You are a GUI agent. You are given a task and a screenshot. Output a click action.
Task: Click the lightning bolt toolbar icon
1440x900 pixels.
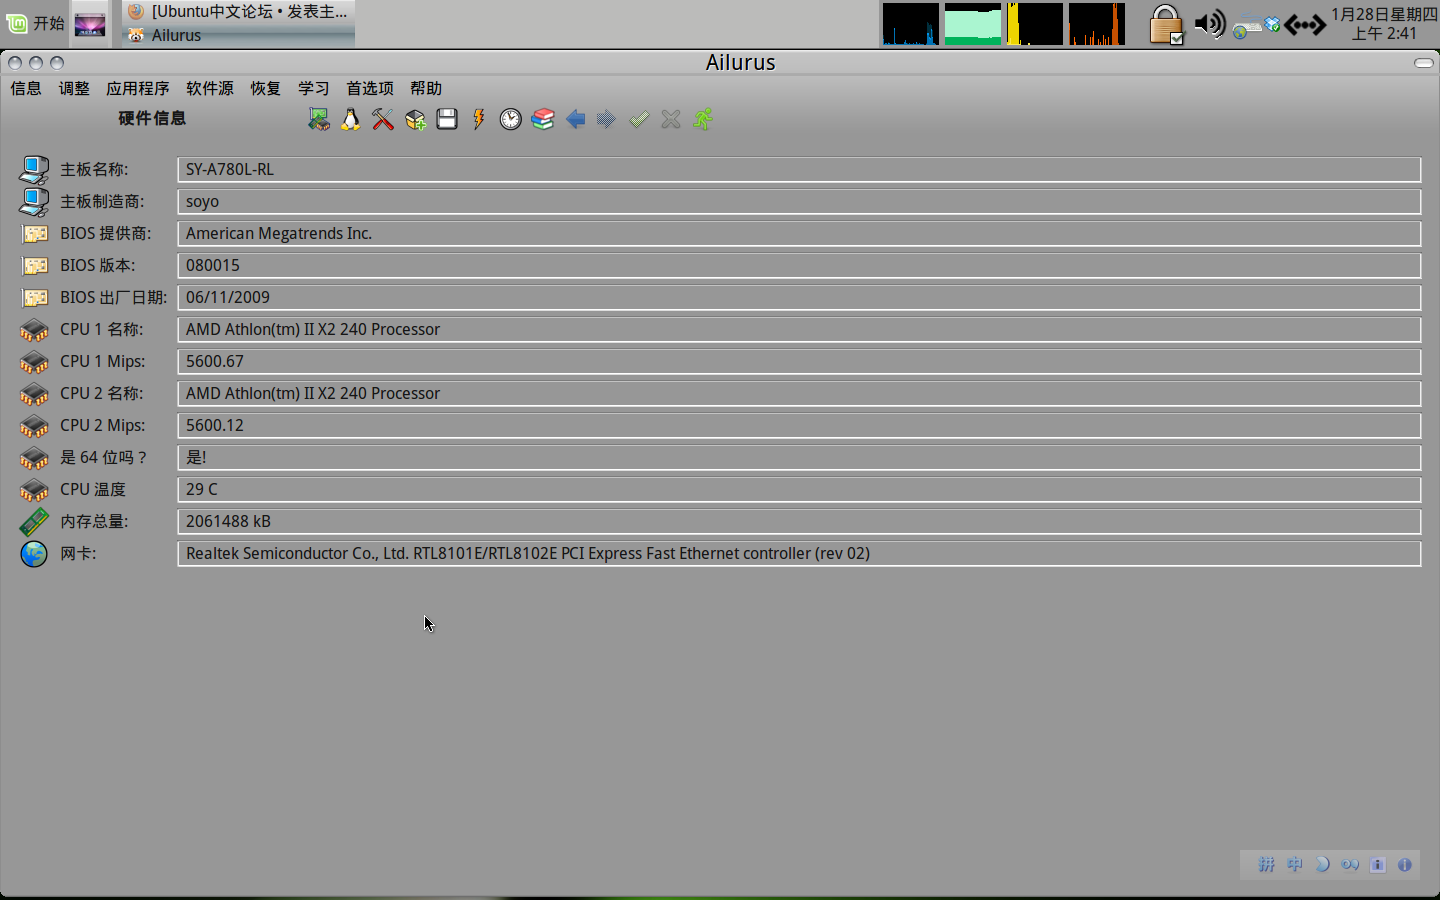click(x=479, y=120)
